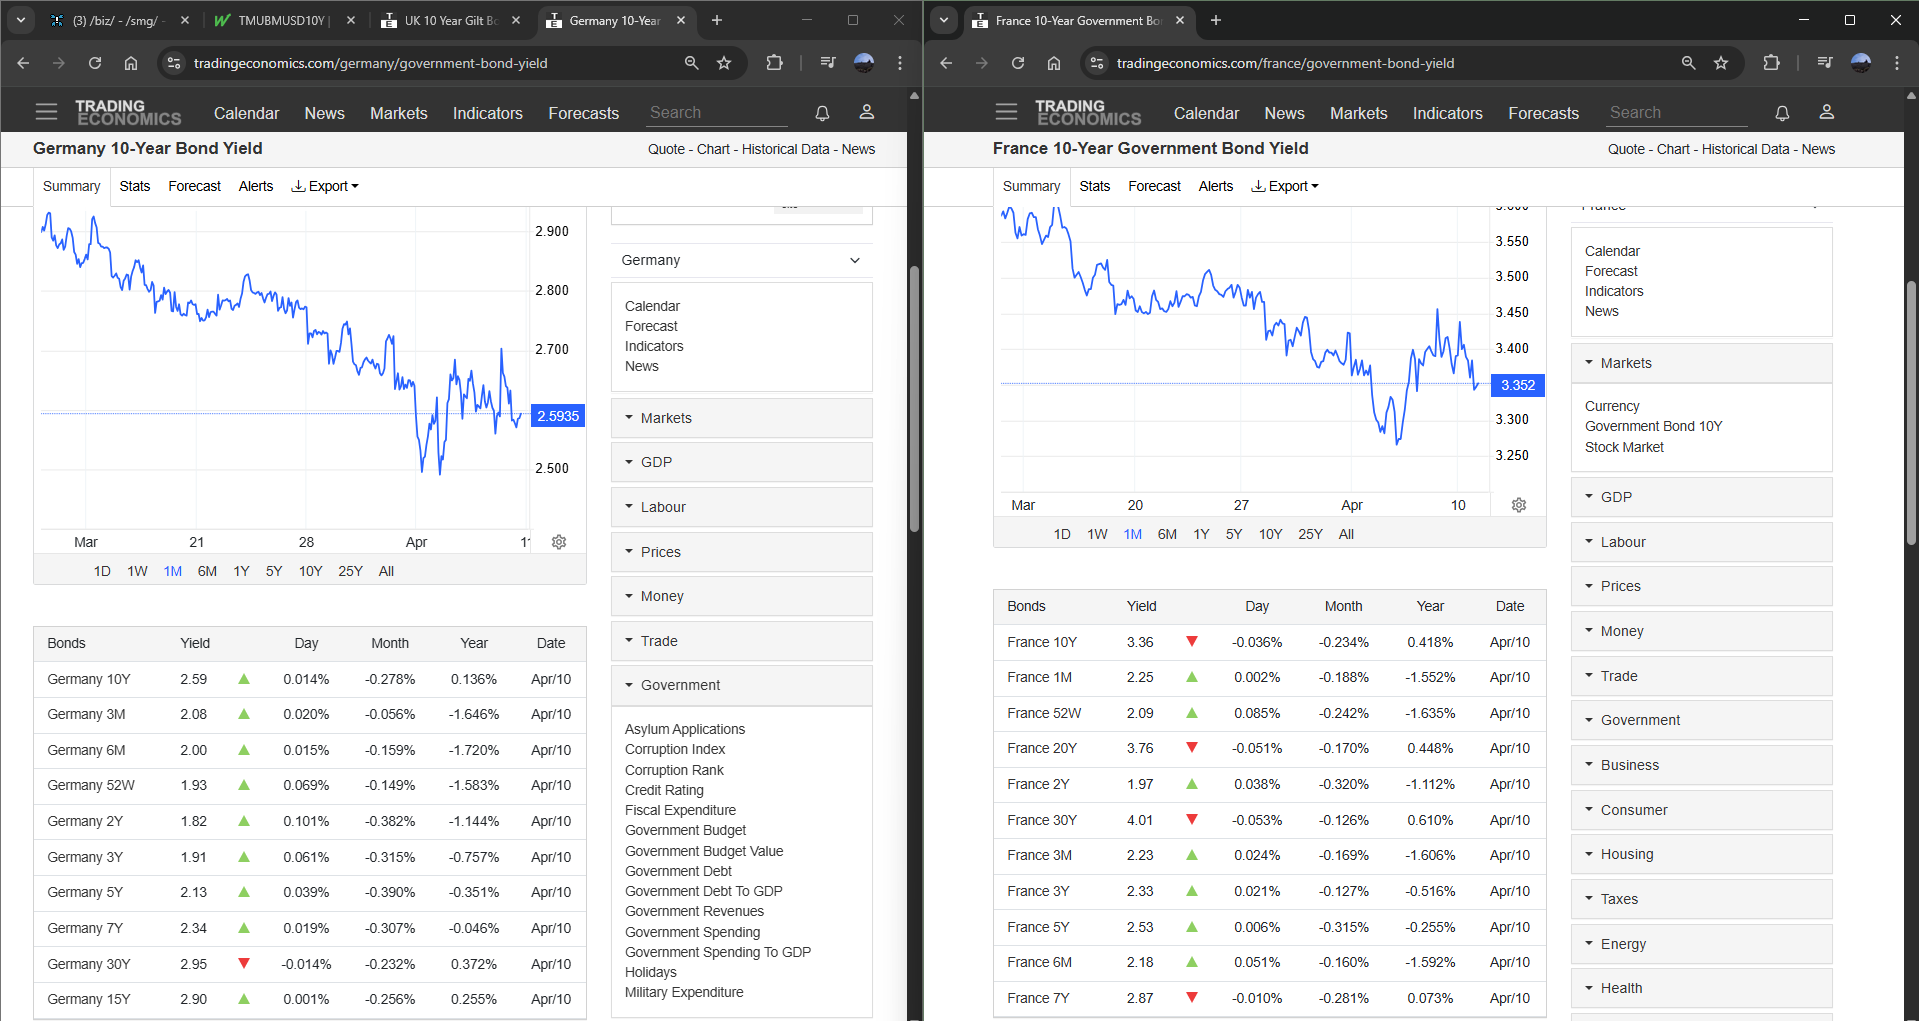The height and width of the screenshot is (1021, 1919).
Task: Open Export dropdown on Germany page
Action: click(x=325, y=186)
